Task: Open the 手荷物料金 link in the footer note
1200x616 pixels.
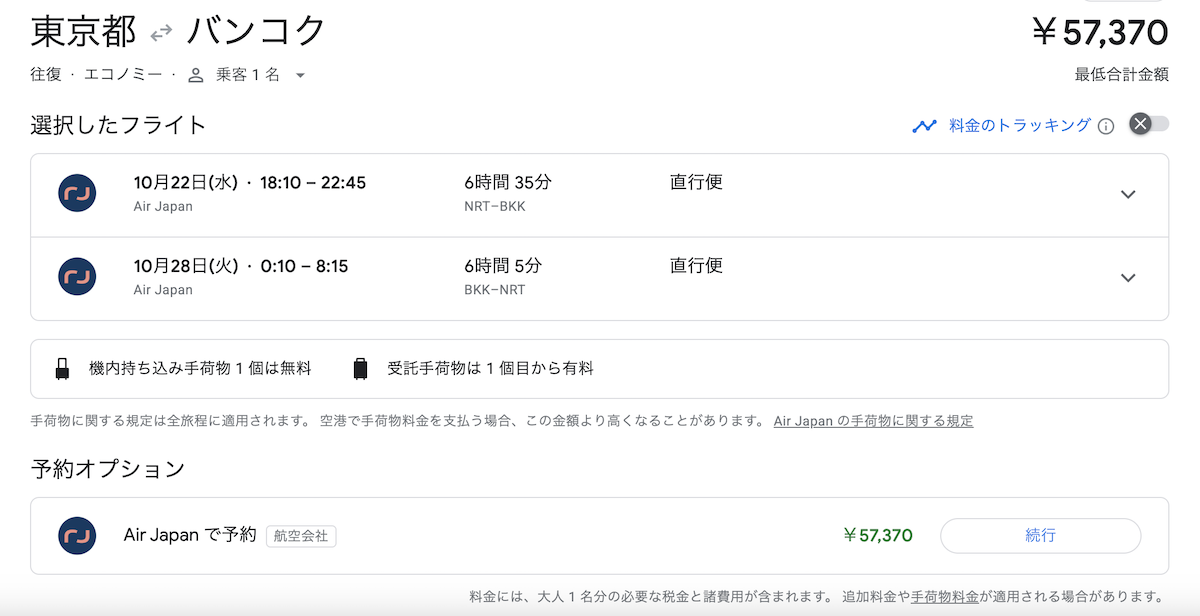Action: (x=945, y=596)
